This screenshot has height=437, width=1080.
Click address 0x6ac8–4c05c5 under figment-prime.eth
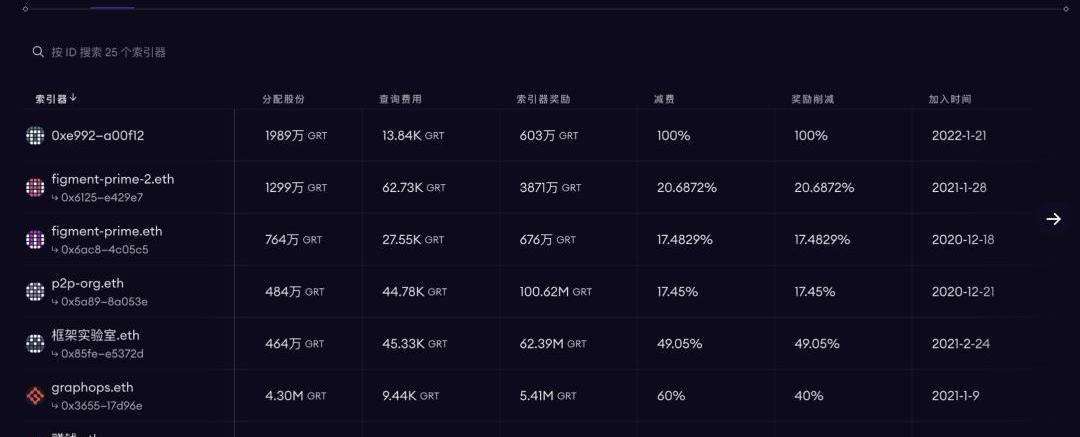point(105,249)
